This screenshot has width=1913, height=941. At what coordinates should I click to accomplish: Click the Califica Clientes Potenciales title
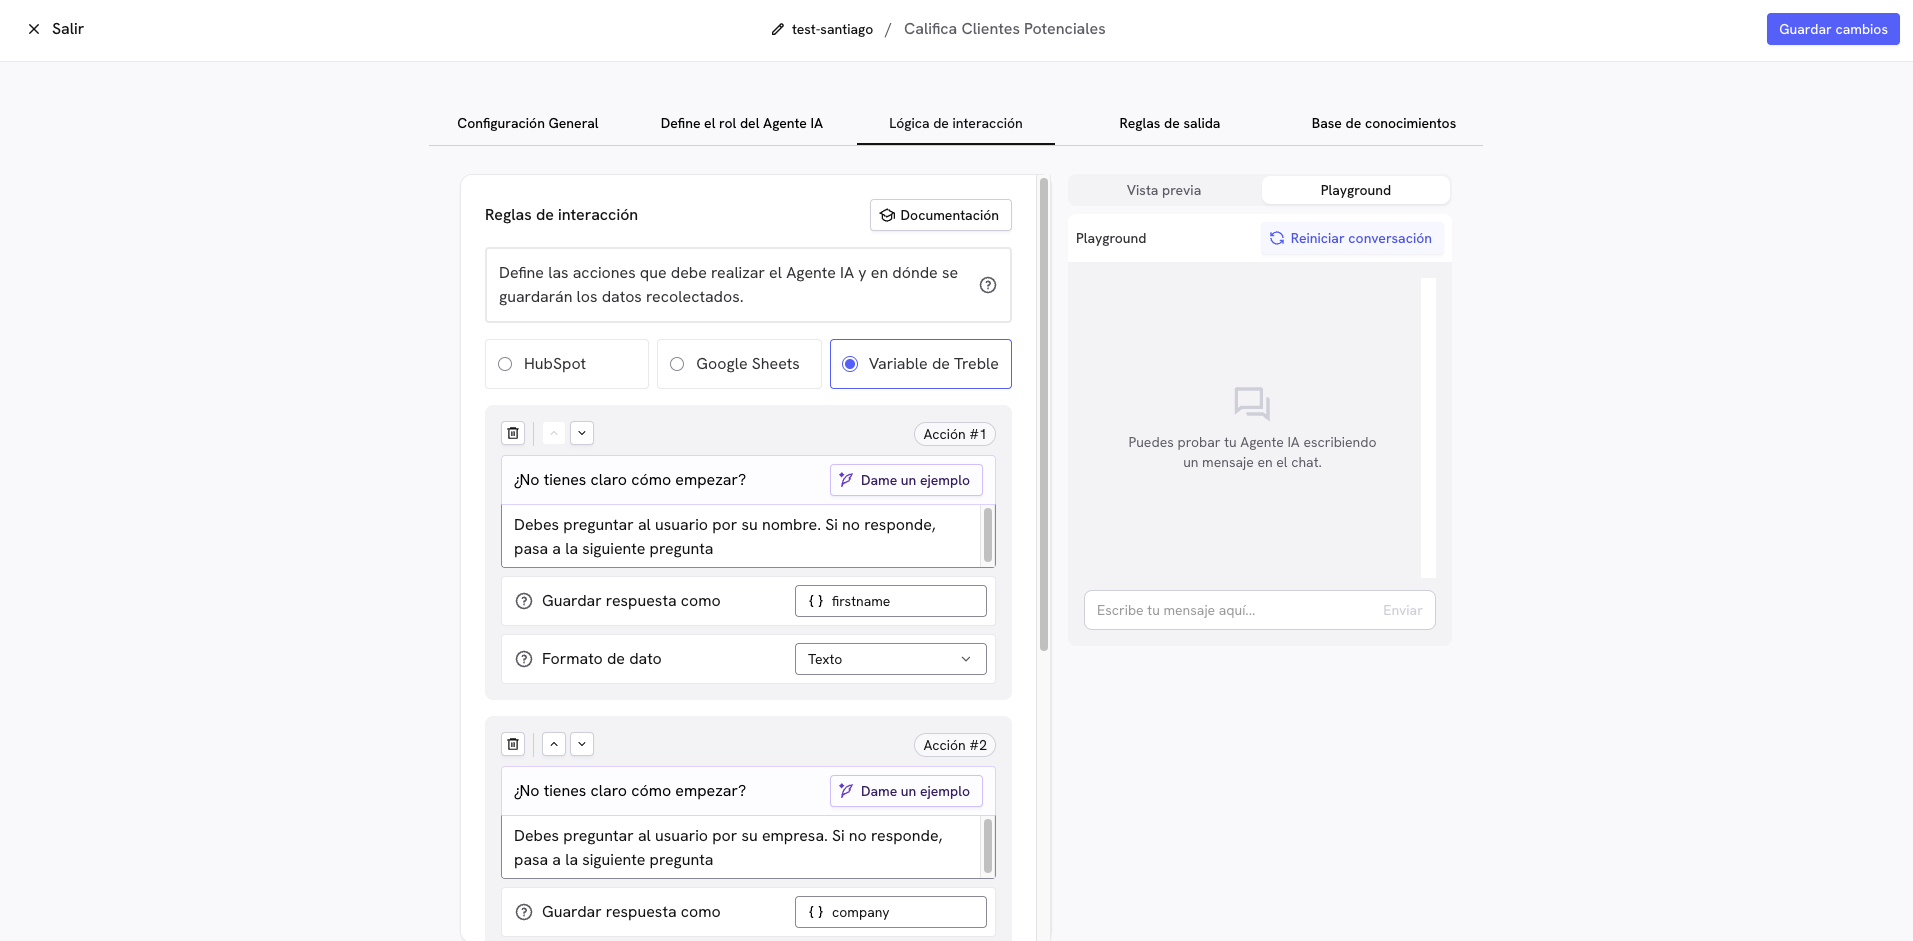pos(1005,29)
